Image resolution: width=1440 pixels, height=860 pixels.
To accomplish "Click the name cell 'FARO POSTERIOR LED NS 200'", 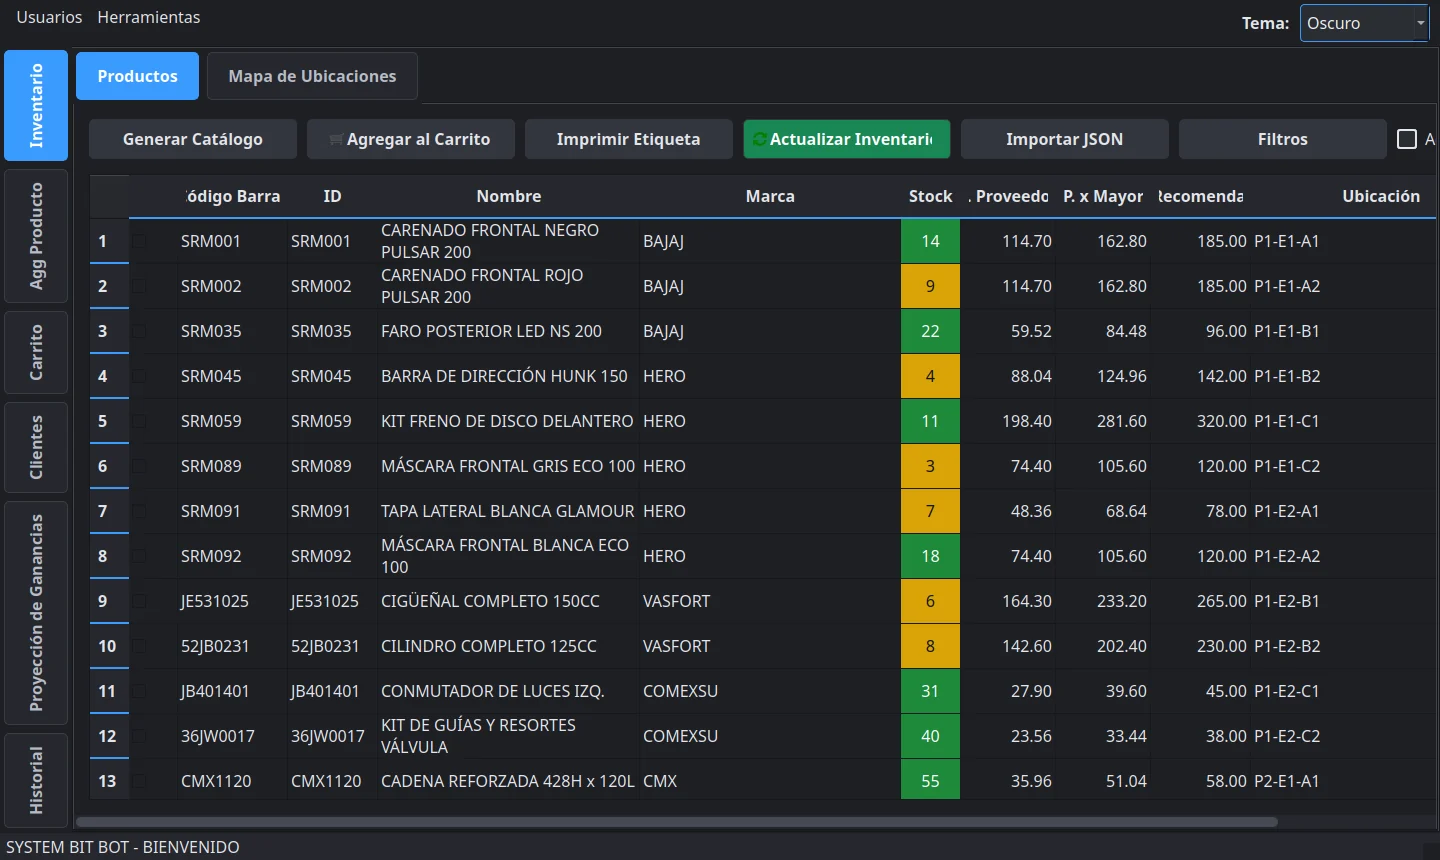I will point(509,331).
